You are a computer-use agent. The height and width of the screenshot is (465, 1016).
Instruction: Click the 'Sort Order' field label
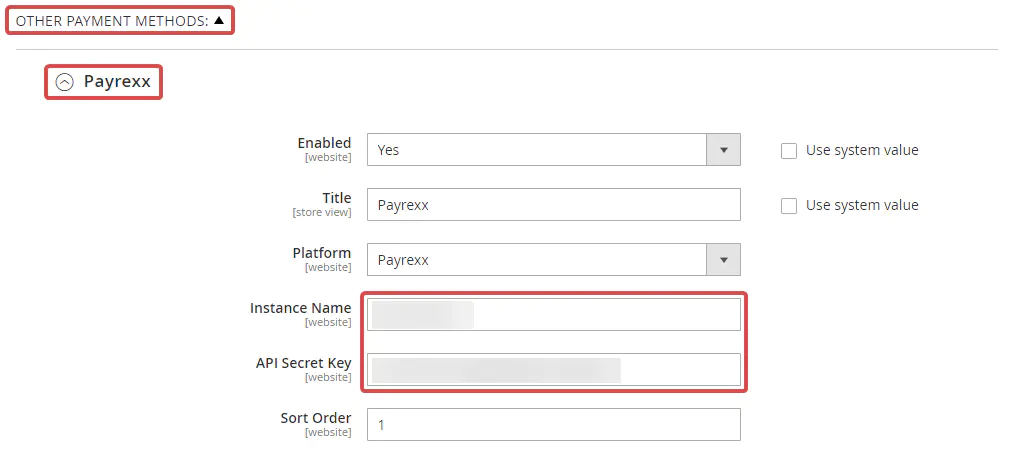click(315, 418)
